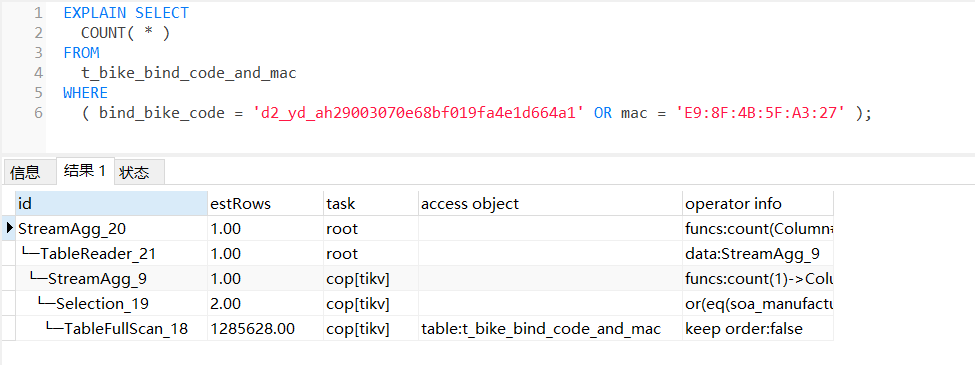Click the estRows column header
975x365 pixels.
[266, 203]
